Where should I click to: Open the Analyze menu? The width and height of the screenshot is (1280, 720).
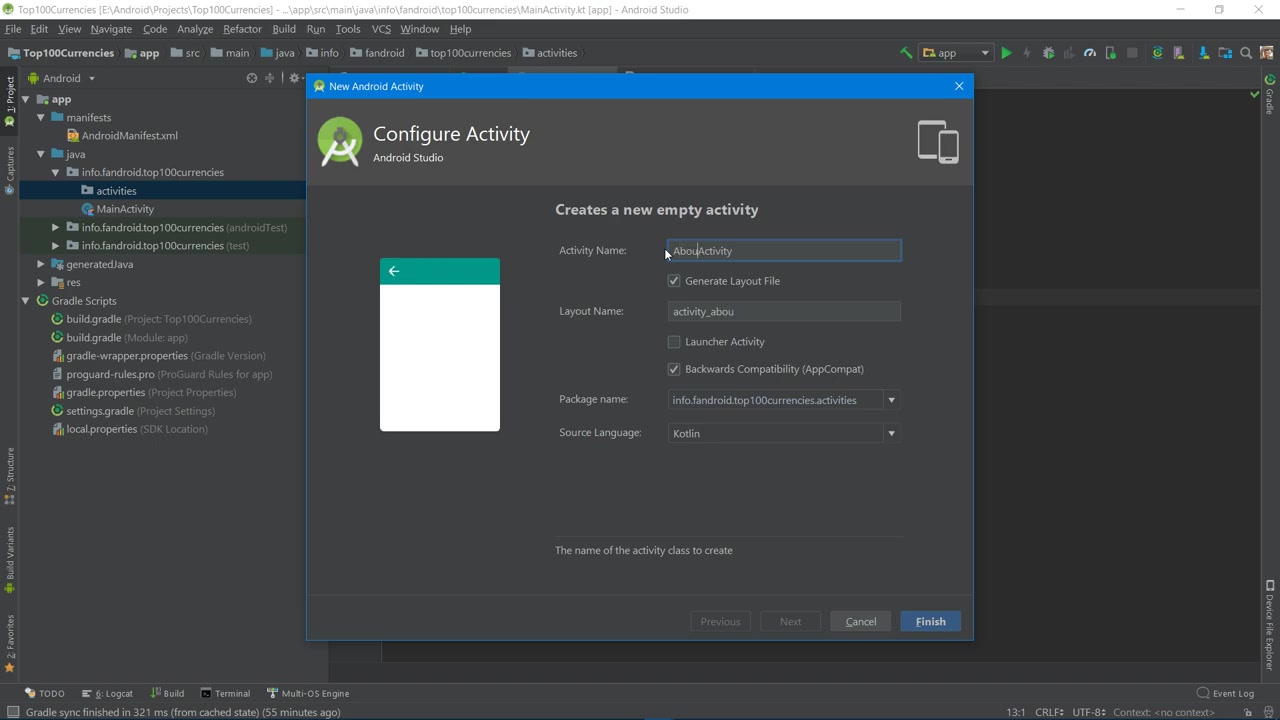tap(195, 29)
